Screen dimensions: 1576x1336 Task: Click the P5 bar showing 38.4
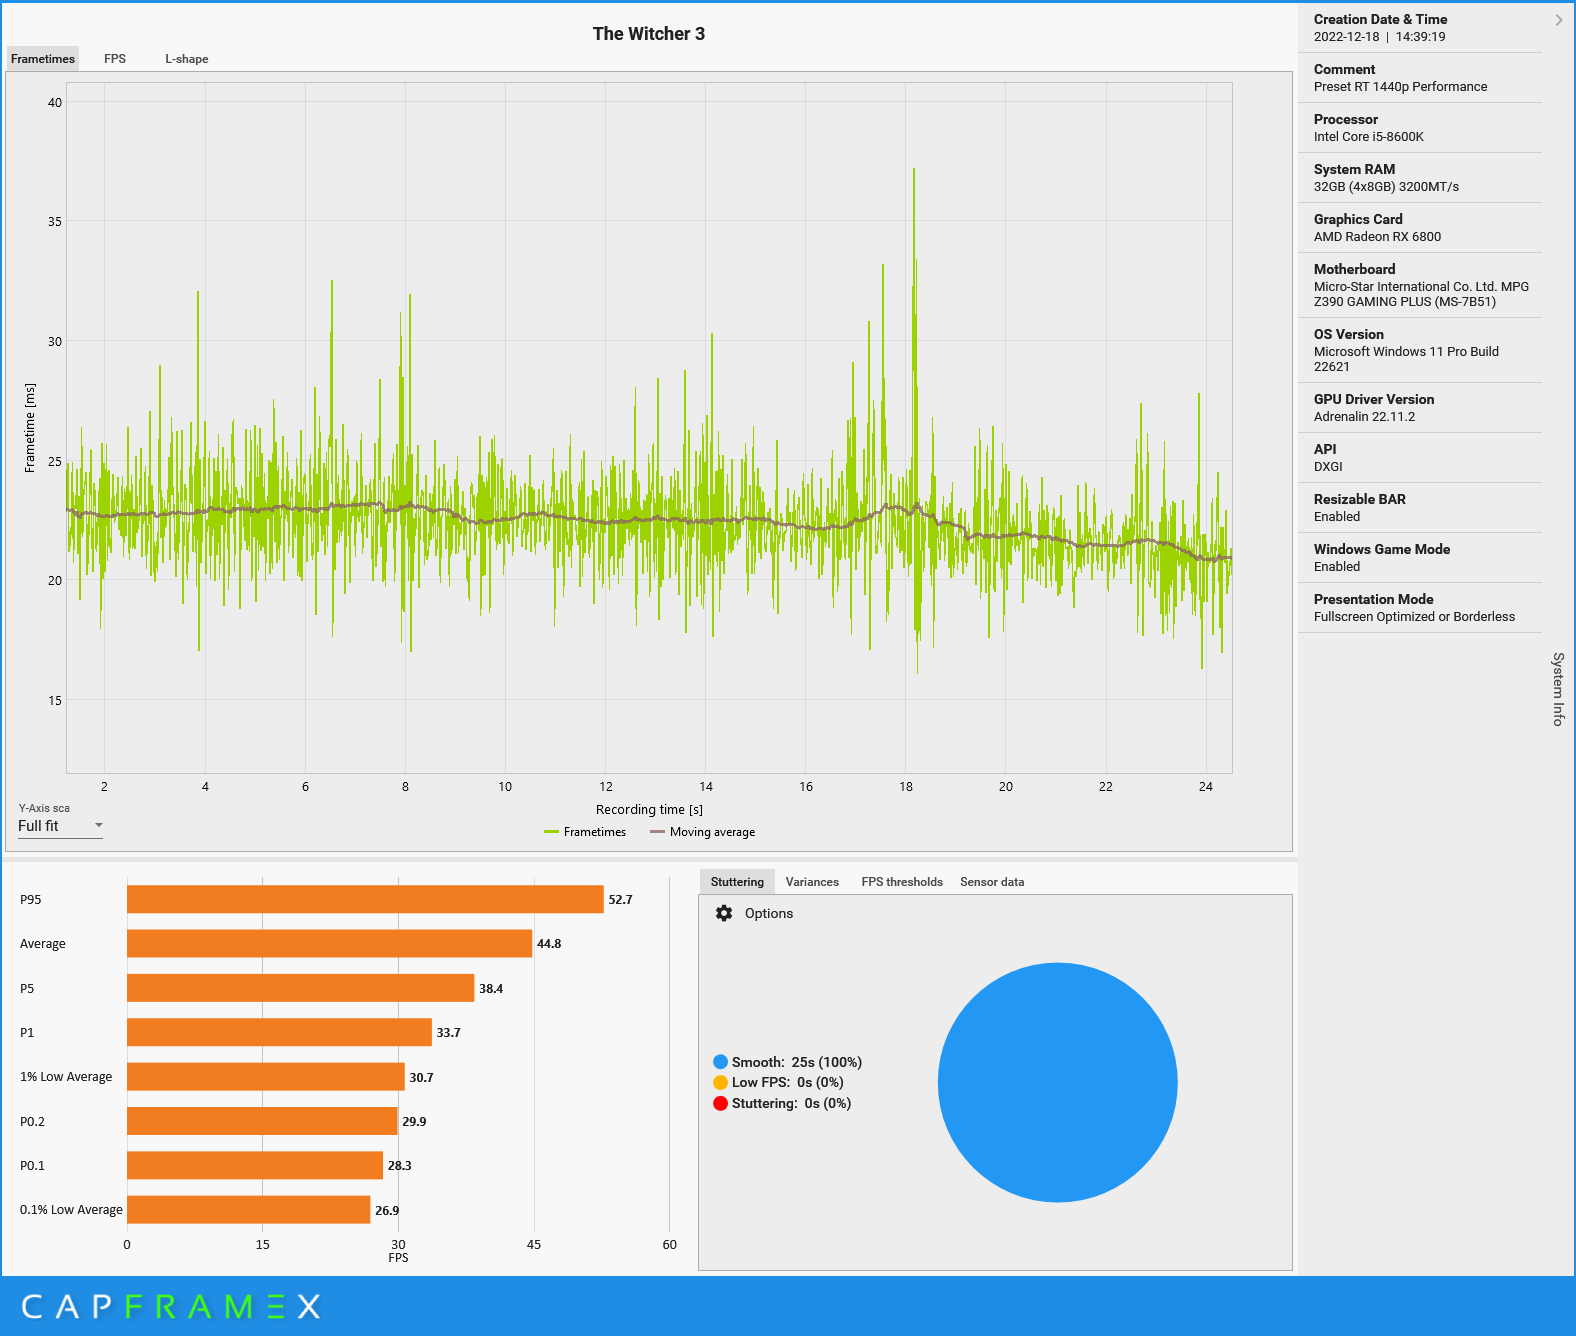(x=300, y=988)
